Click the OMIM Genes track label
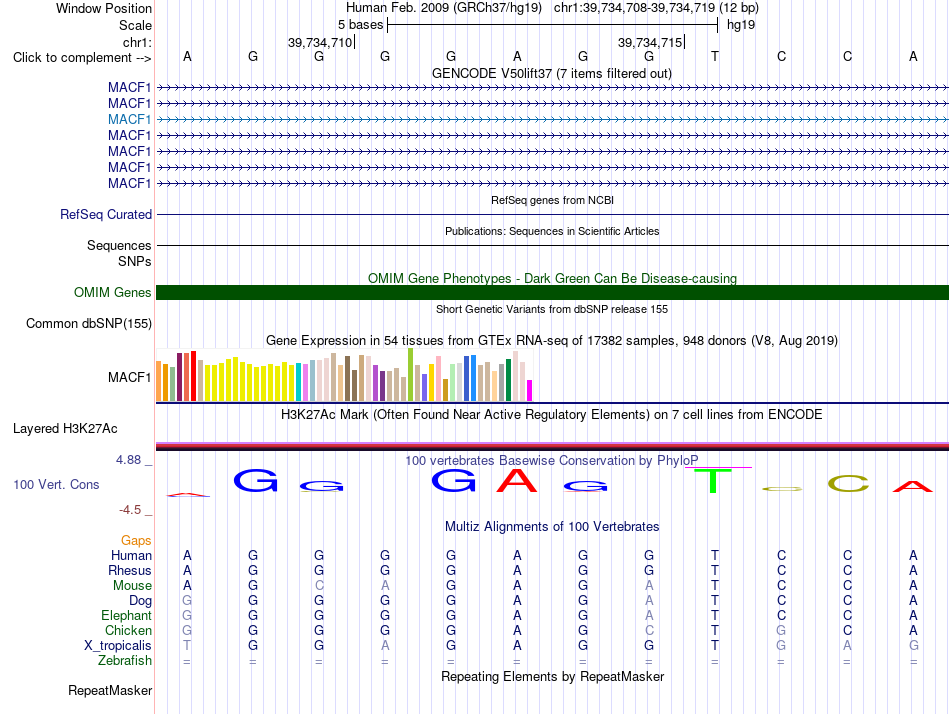950x714 pixels. tap(112, 293)
